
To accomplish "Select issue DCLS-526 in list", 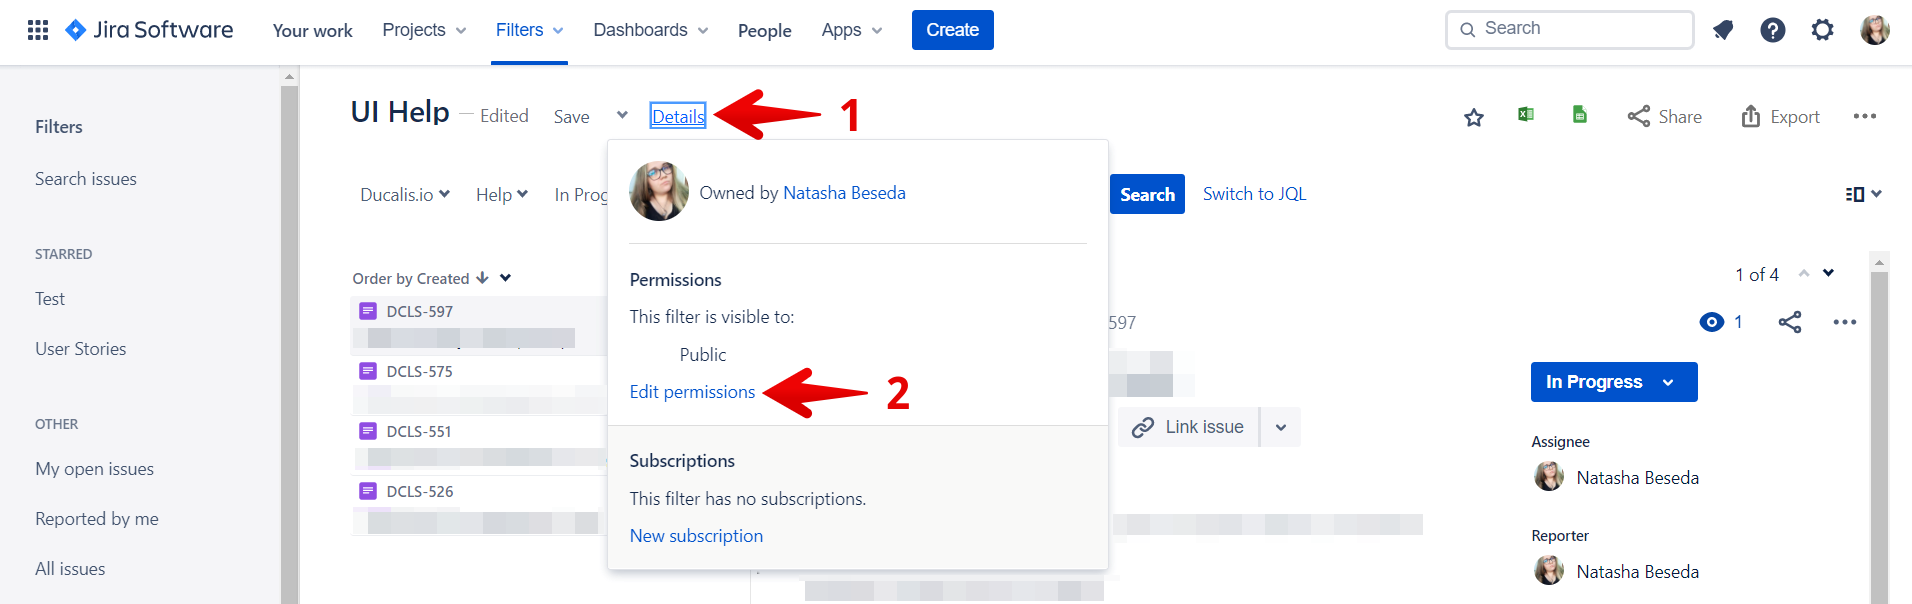I will pos(478,506).
